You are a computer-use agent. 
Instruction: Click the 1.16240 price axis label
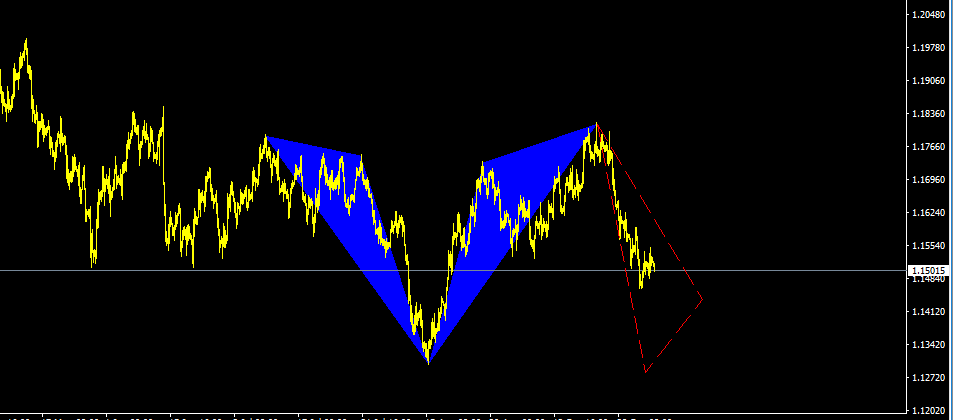pyautogui.click(x=929, y=213)
